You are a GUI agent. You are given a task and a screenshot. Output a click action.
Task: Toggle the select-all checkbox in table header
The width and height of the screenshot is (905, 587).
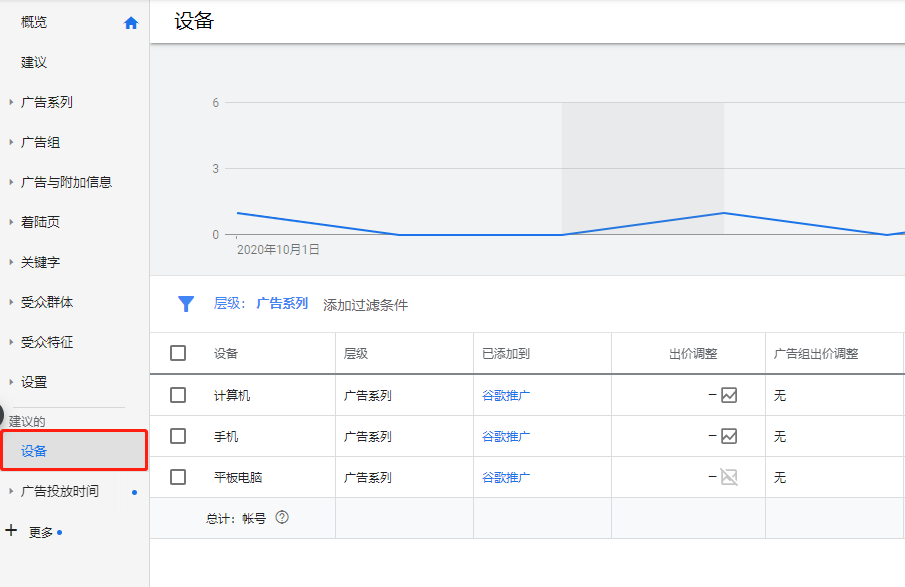(178, 353)
